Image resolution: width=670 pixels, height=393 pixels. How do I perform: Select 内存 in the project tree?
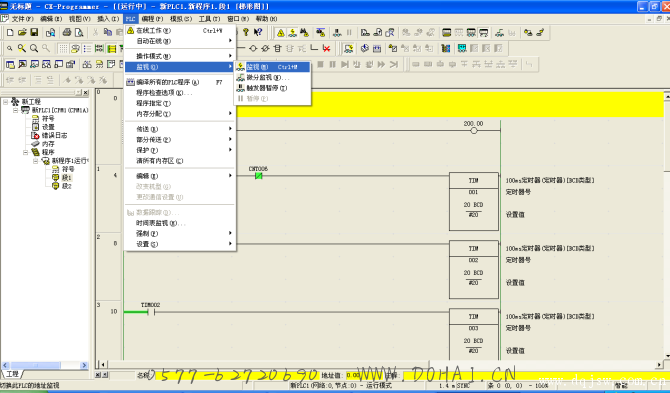point(48,144)
